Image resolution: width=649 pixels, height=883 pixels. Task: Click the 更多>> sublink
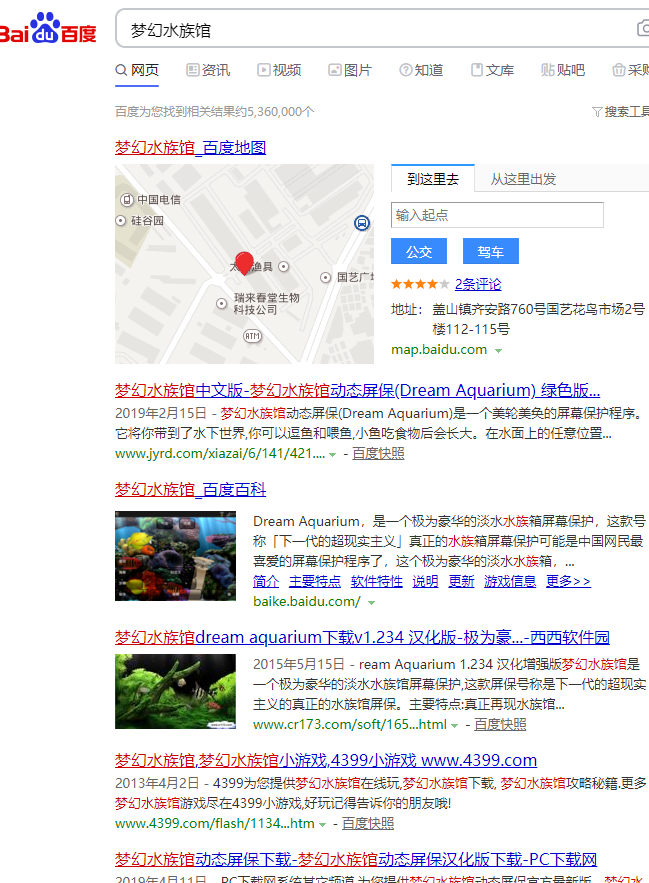568,581
